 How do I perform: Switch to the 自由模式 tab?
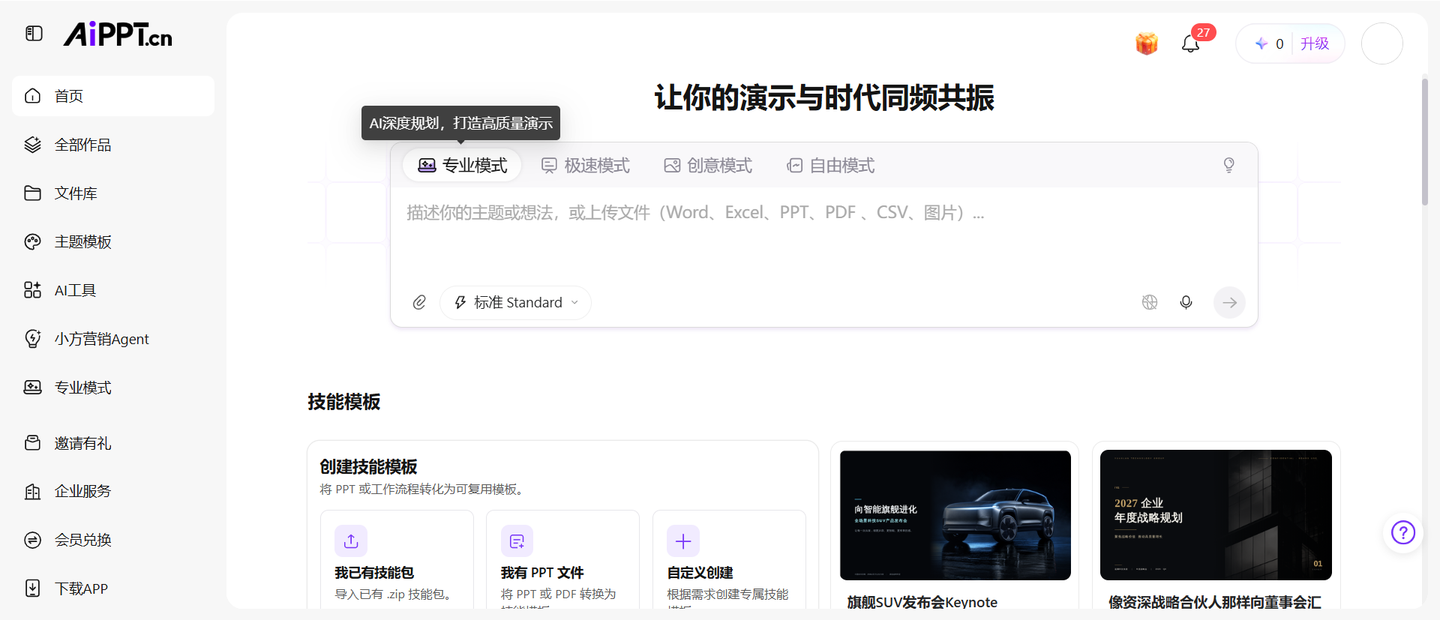(x=830, y=166)
